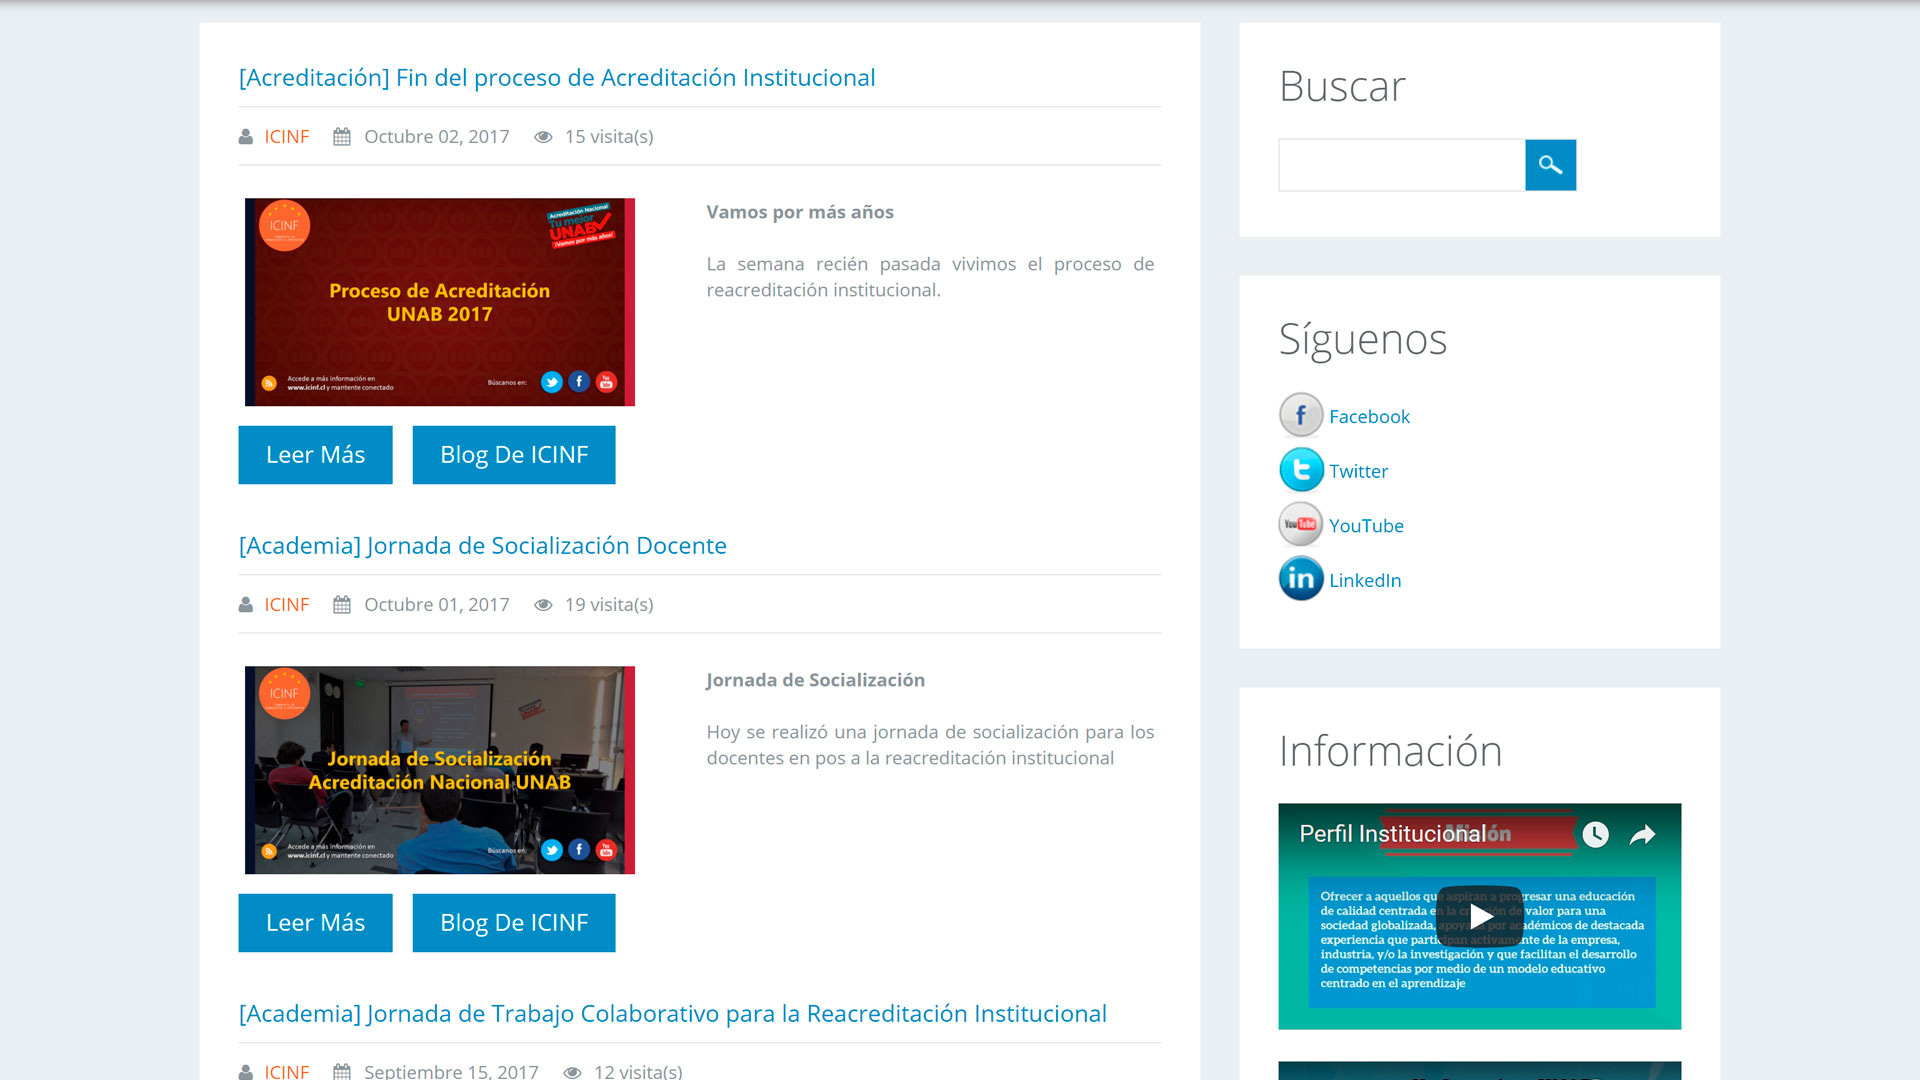Viewport: 1920px width, 1080px height.
Task: Click the YouTube icon in Socialización thumbnail
Action: [606, 850]
